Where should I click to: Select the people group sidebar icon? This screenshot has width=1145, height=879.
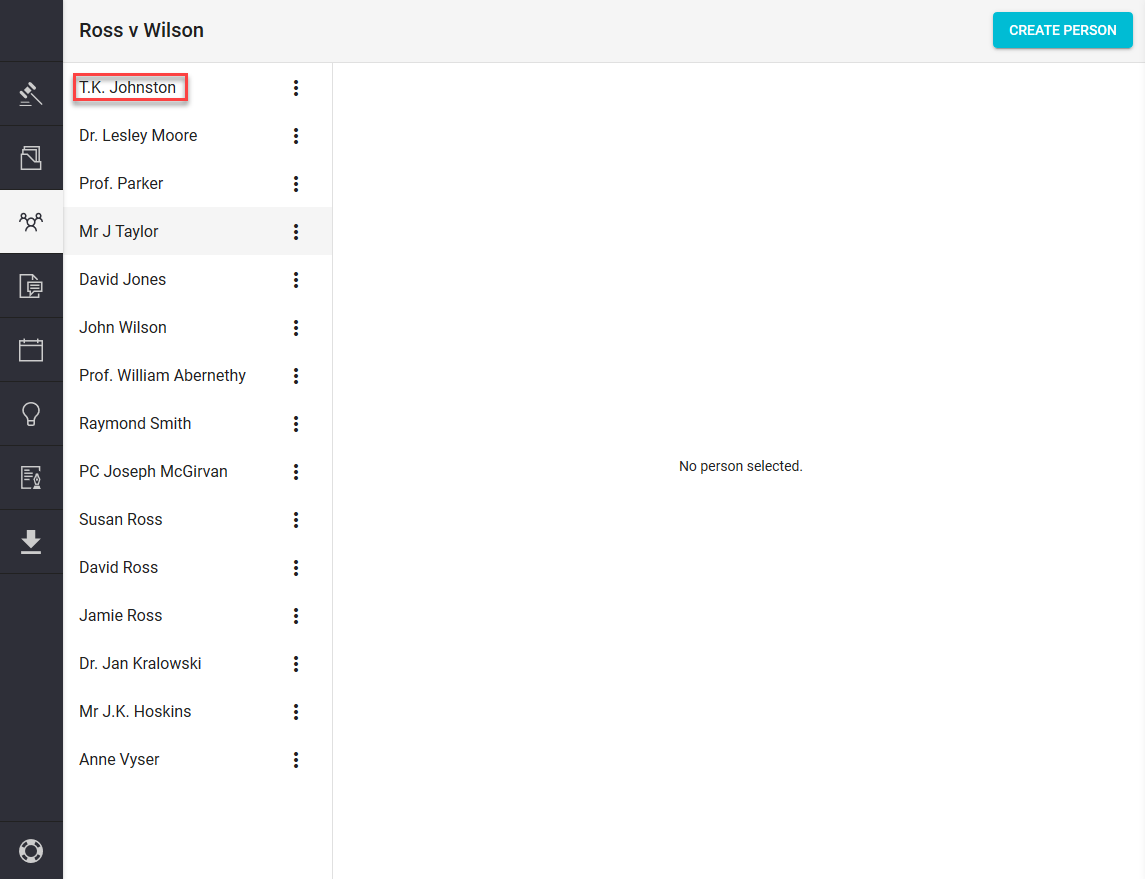tap(31, 222)
